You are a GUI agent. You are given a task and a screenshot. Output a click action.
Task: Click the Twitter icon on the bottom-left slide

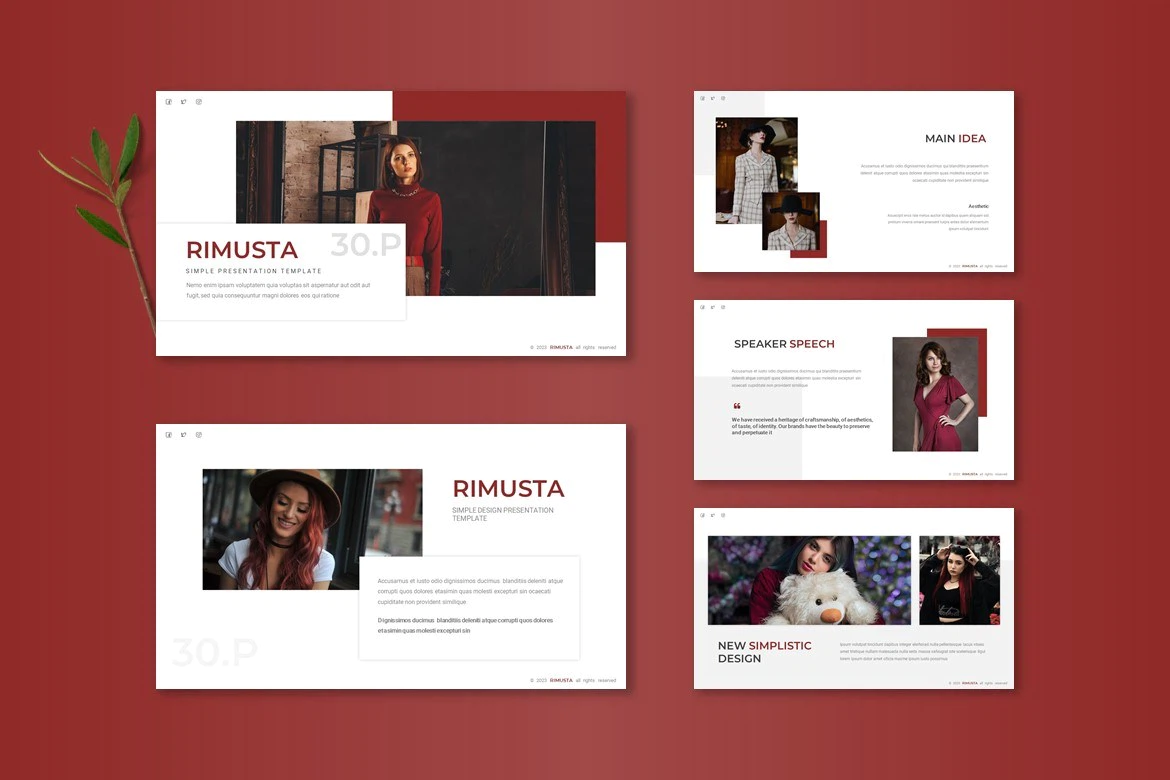(184, 435)
